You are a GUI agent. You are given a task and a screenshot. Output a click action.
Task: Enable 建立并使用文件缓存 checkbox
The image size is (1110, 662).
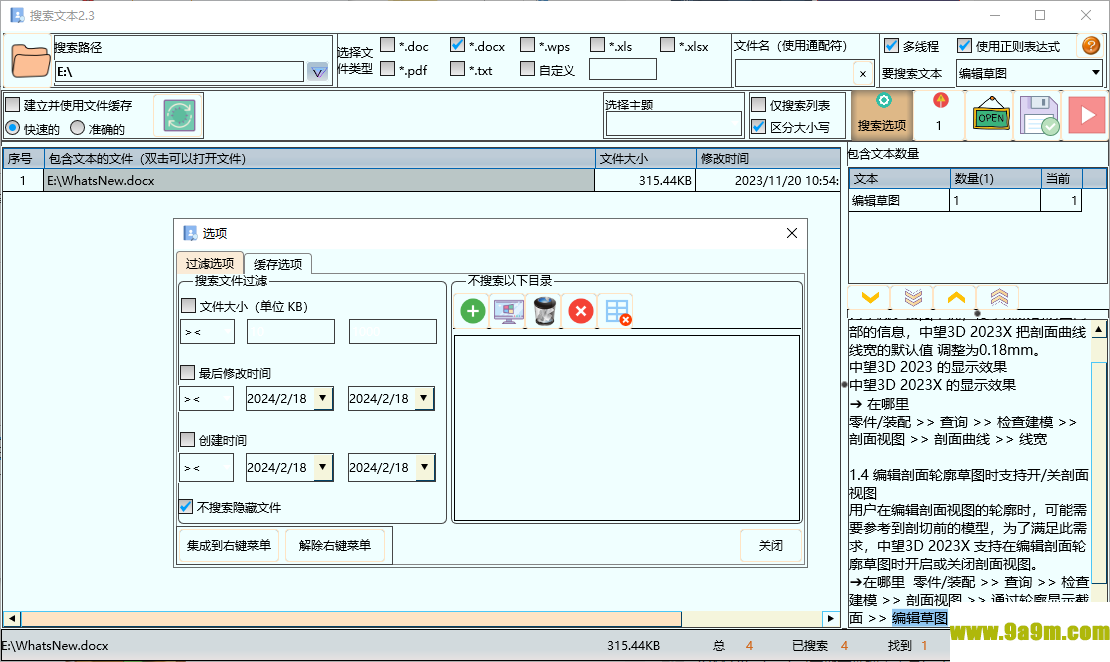click(13, 105)
